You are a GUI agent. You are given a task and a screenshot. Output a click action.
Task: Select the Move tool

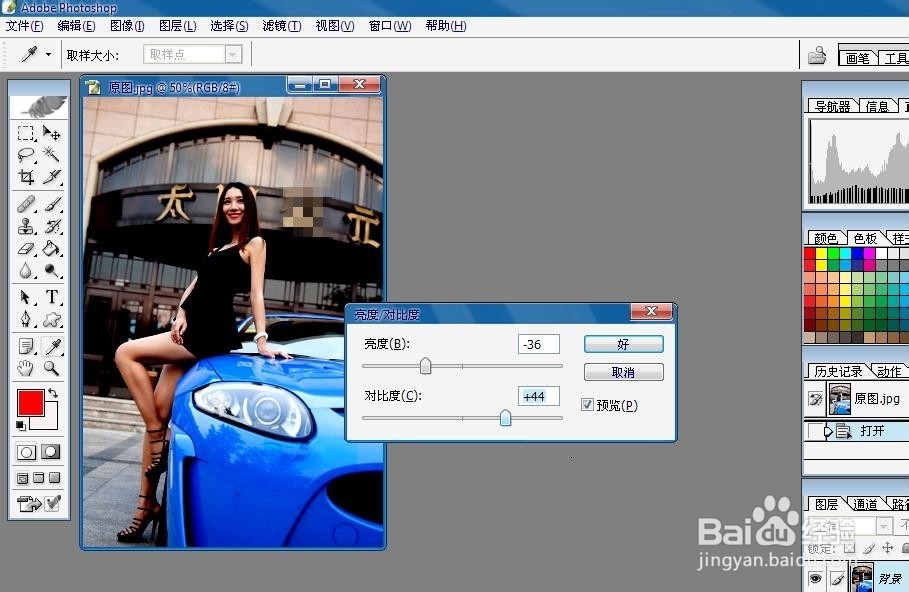[50, 132]
